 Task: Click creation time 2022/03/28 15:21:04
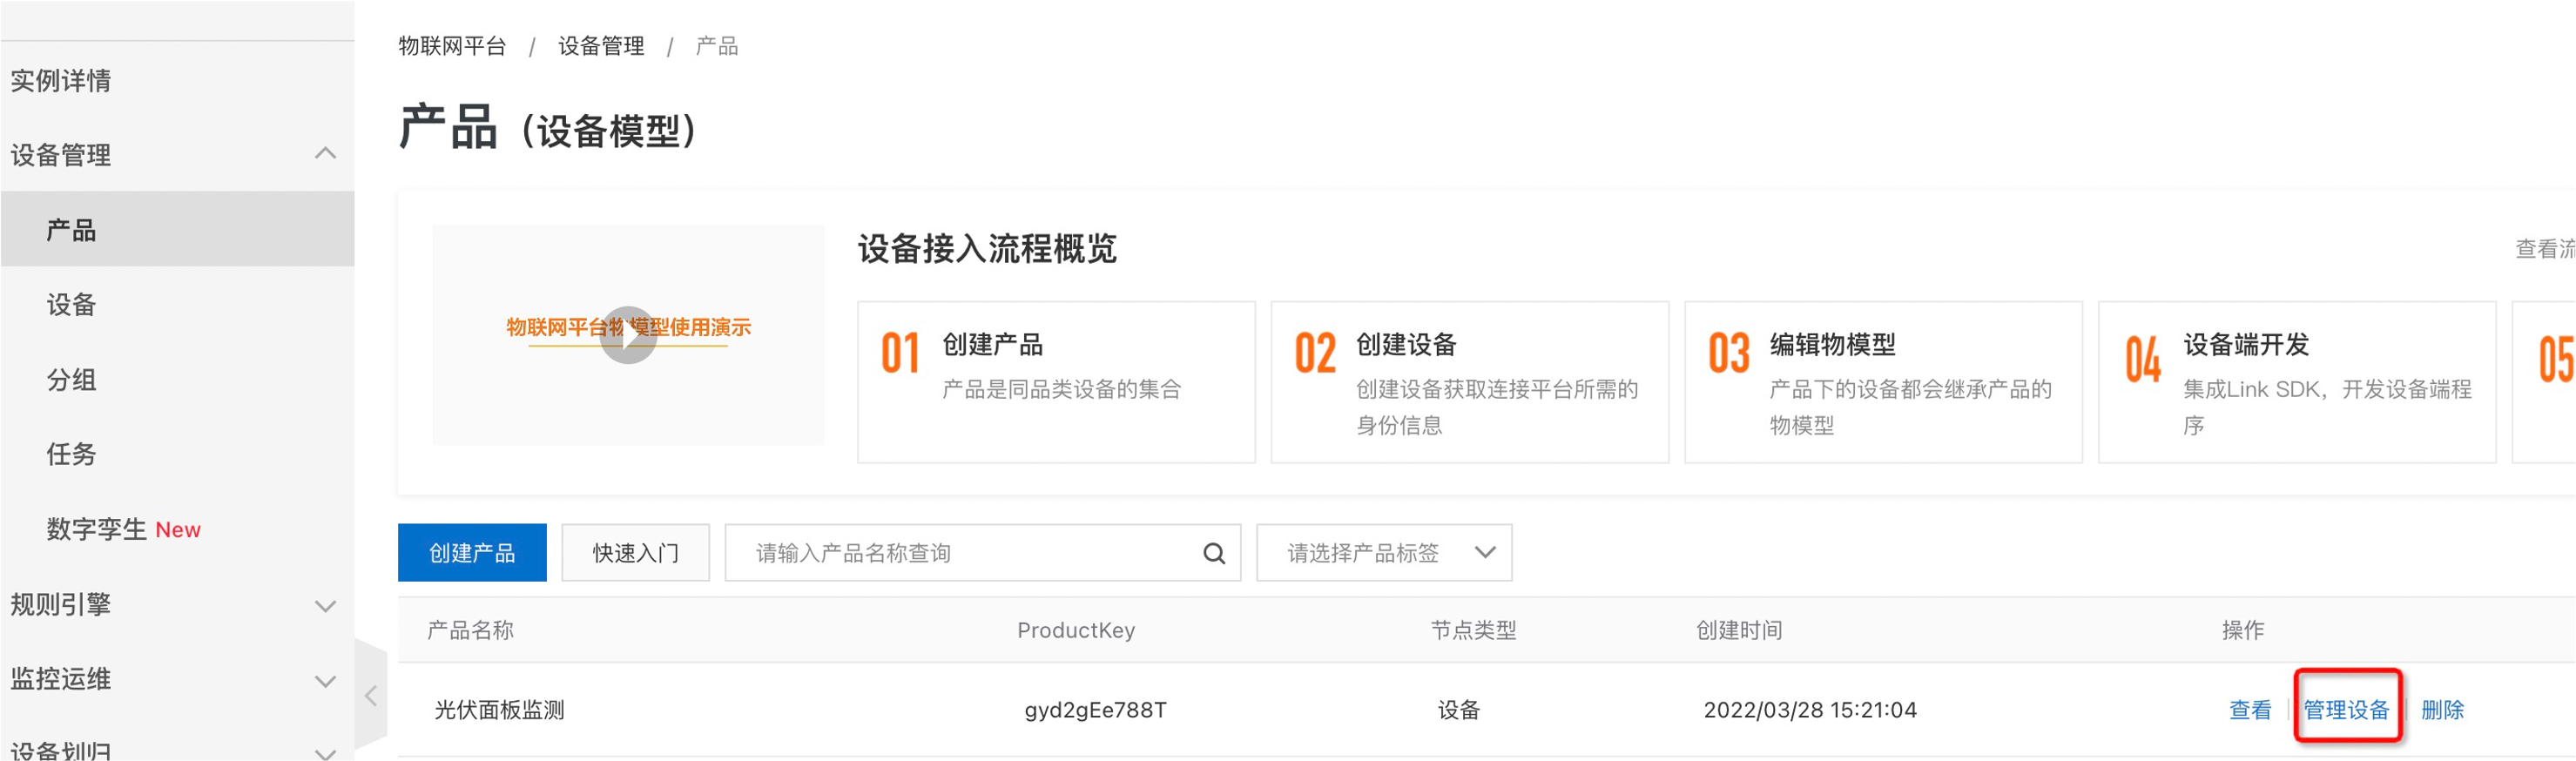coord(1810,710)
